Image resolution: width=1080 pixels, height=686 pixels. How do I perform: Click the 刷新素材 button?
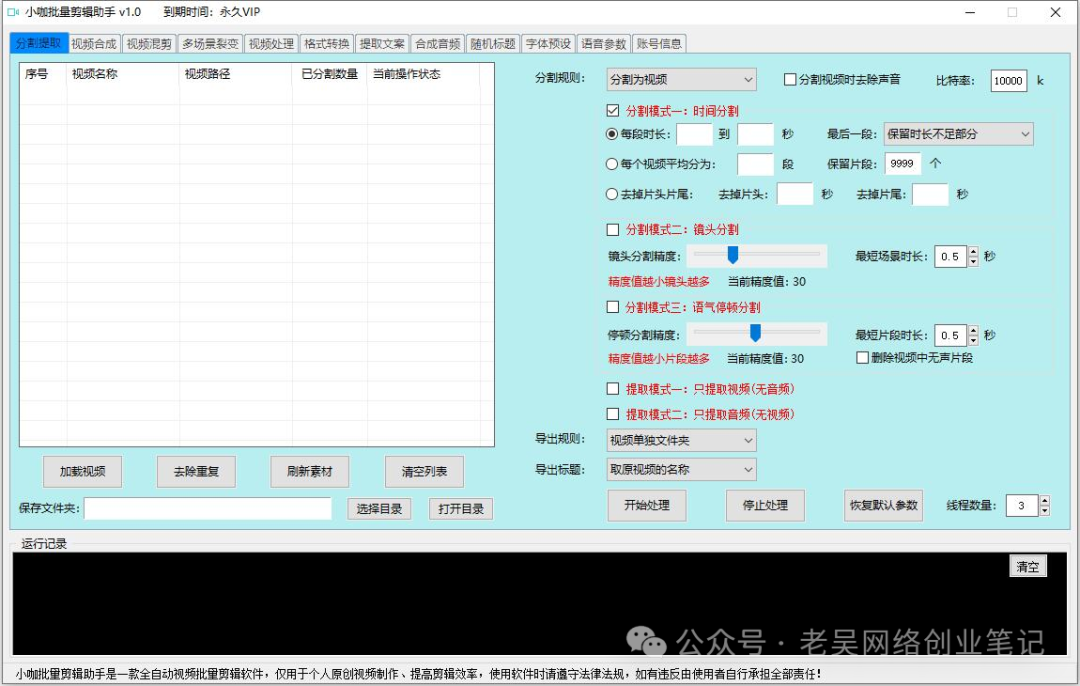pos(310,471)
